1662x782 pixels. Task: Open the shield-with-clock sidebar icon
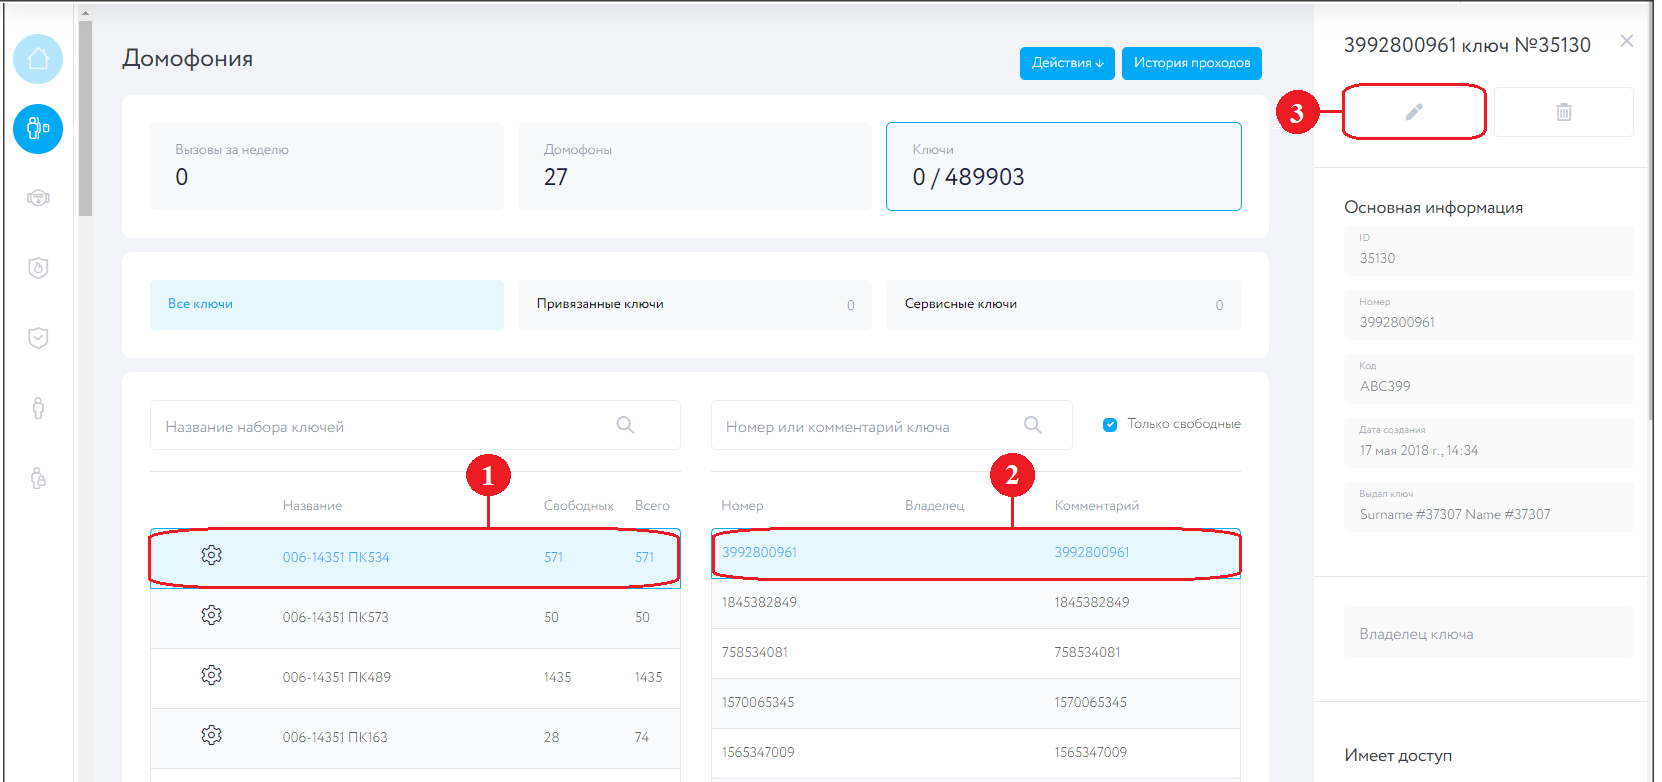click(38, 268)
